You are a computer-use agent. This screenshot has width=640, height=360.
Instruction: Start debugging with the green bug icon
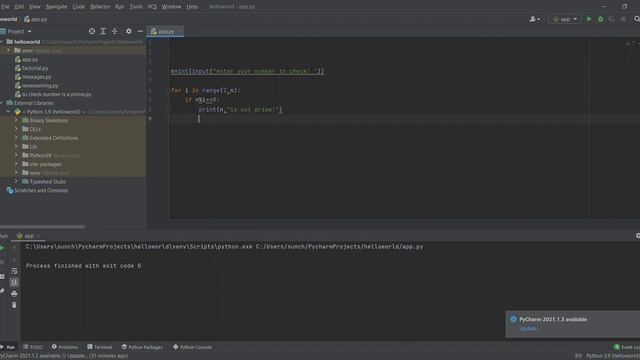tap(600, 19)
